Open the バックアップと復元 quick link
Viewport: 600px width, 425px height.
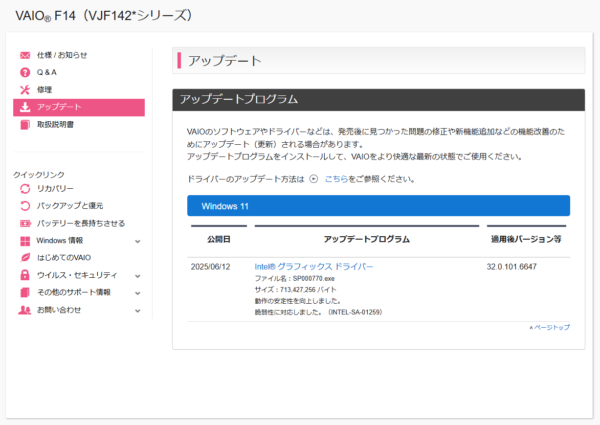tap(70, 206)
